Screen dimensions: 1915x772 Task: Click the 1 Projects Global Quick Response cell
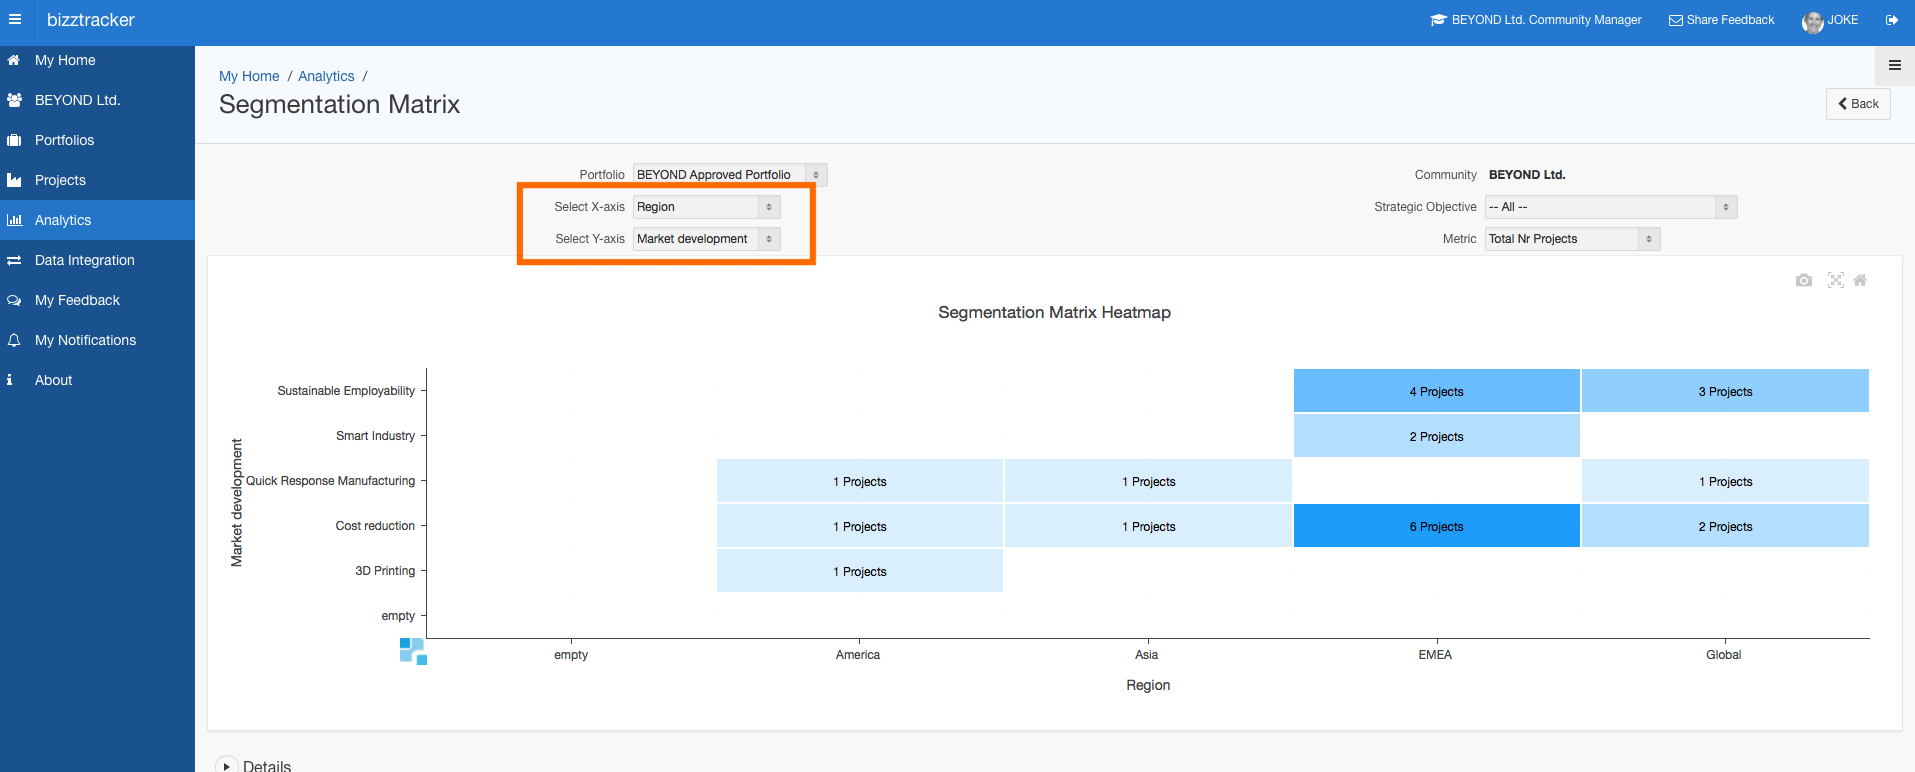(x=1725, y=481)
